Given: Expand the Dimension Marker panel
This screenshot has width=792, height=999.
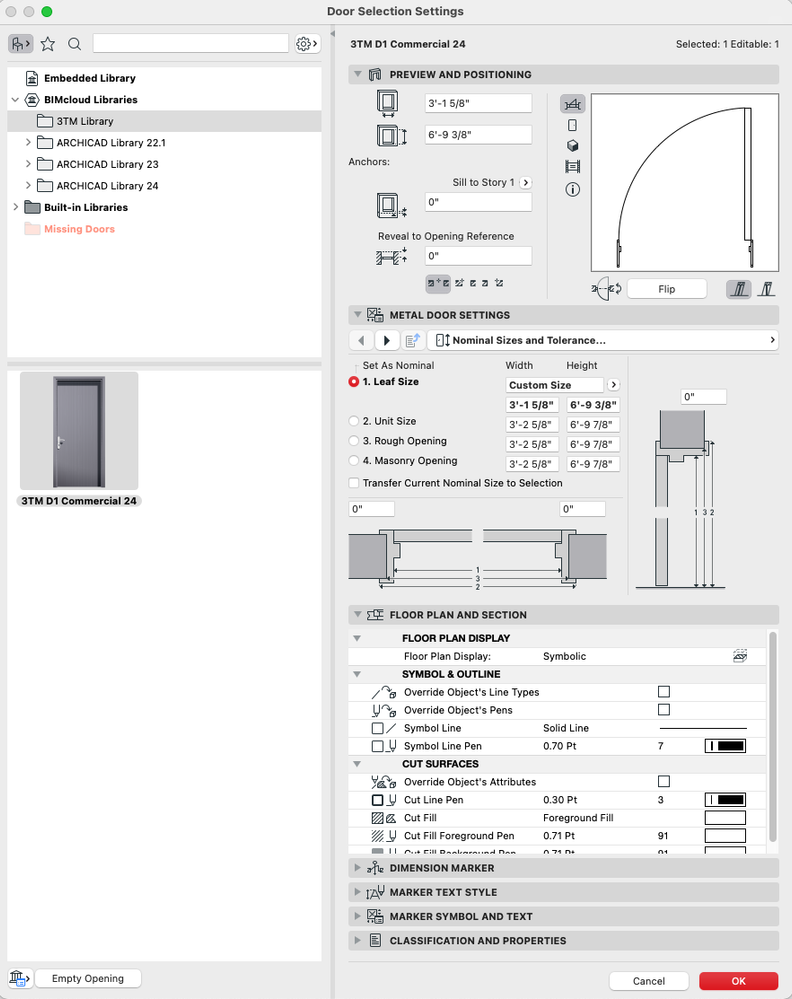Looking at the screenshot, I should click(357, 868).
